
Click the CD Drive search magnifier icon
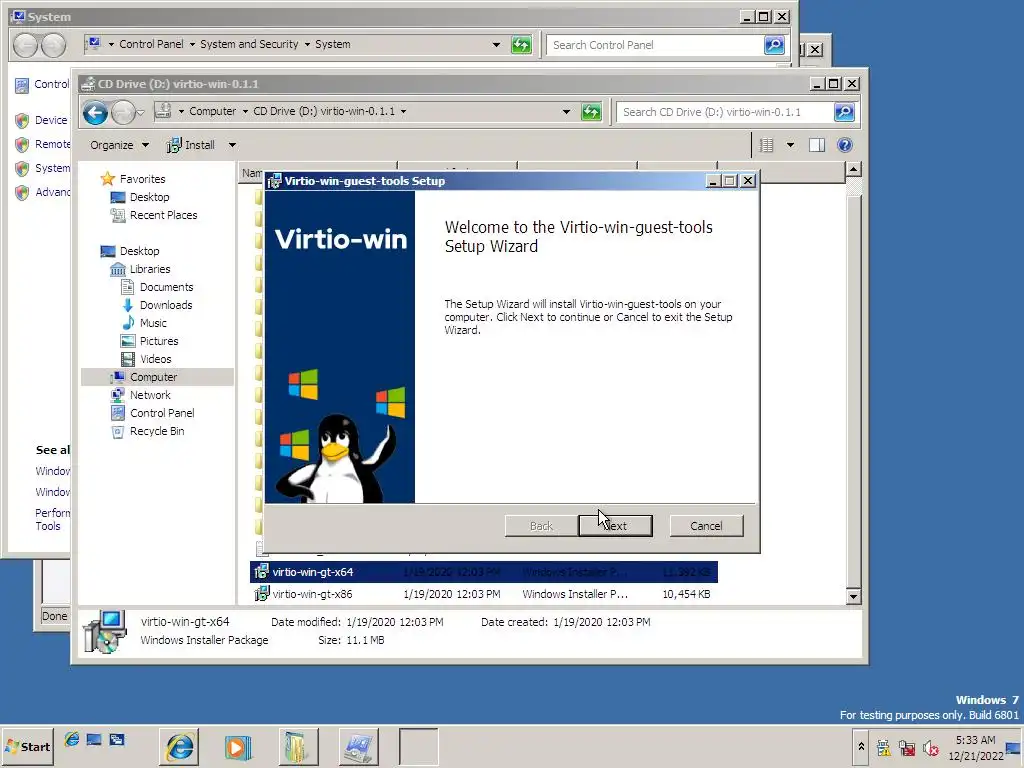pos(844,112)
